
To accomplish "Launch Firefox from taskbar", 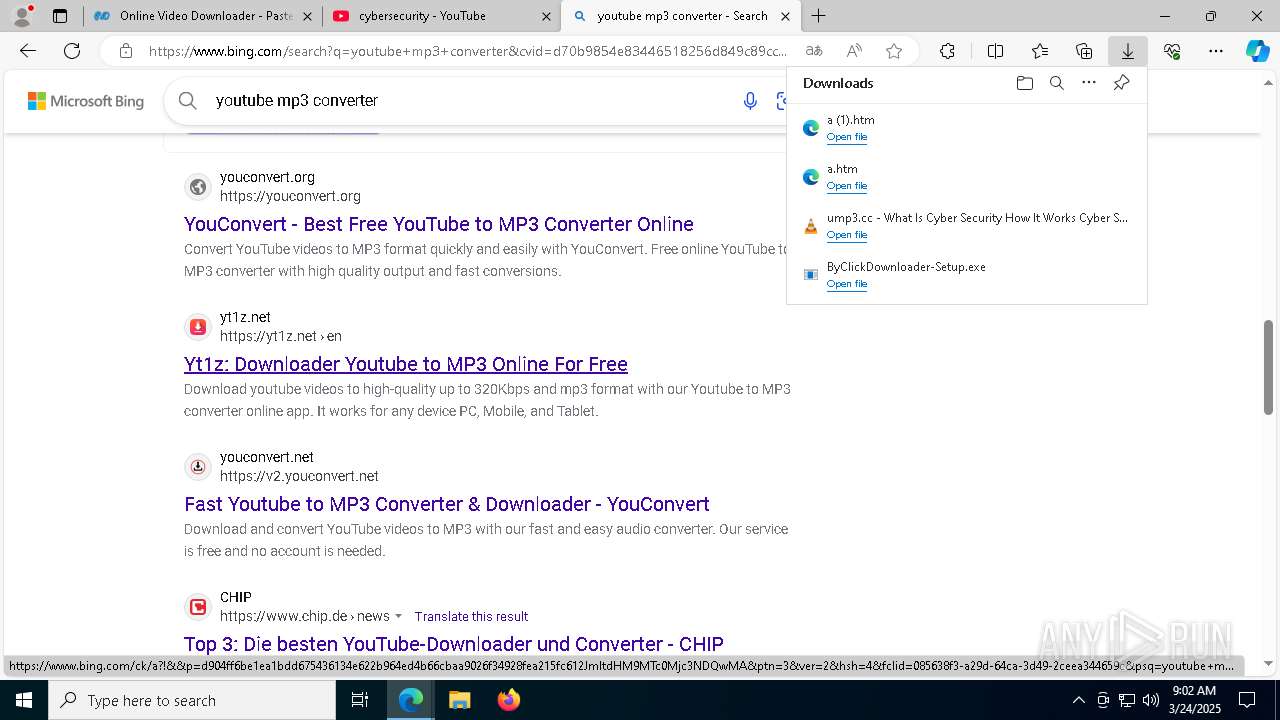I will point(509,700).
